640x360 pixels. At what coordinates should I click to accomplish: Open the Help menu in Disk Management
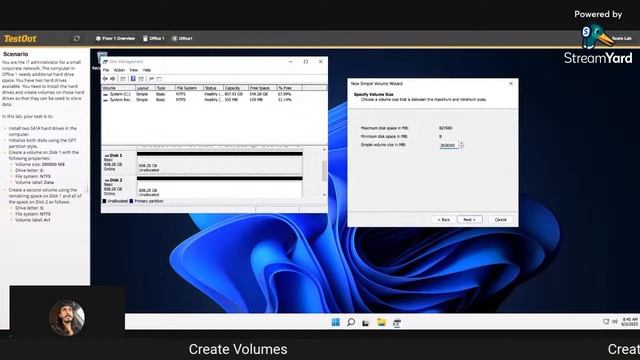pos(147,70)
